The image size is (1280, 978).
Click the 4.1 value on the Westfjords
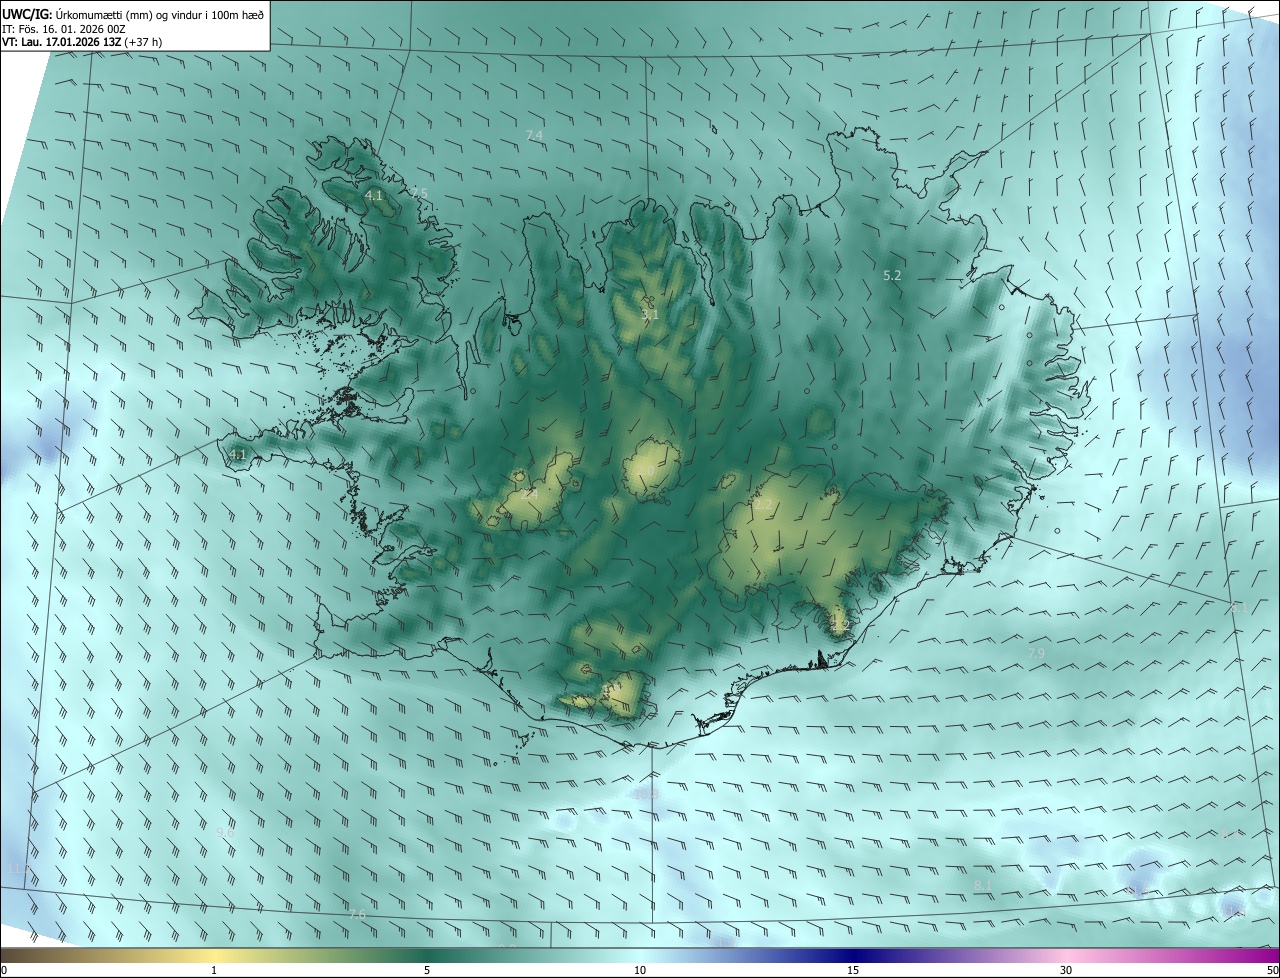[x=374, y=196]
